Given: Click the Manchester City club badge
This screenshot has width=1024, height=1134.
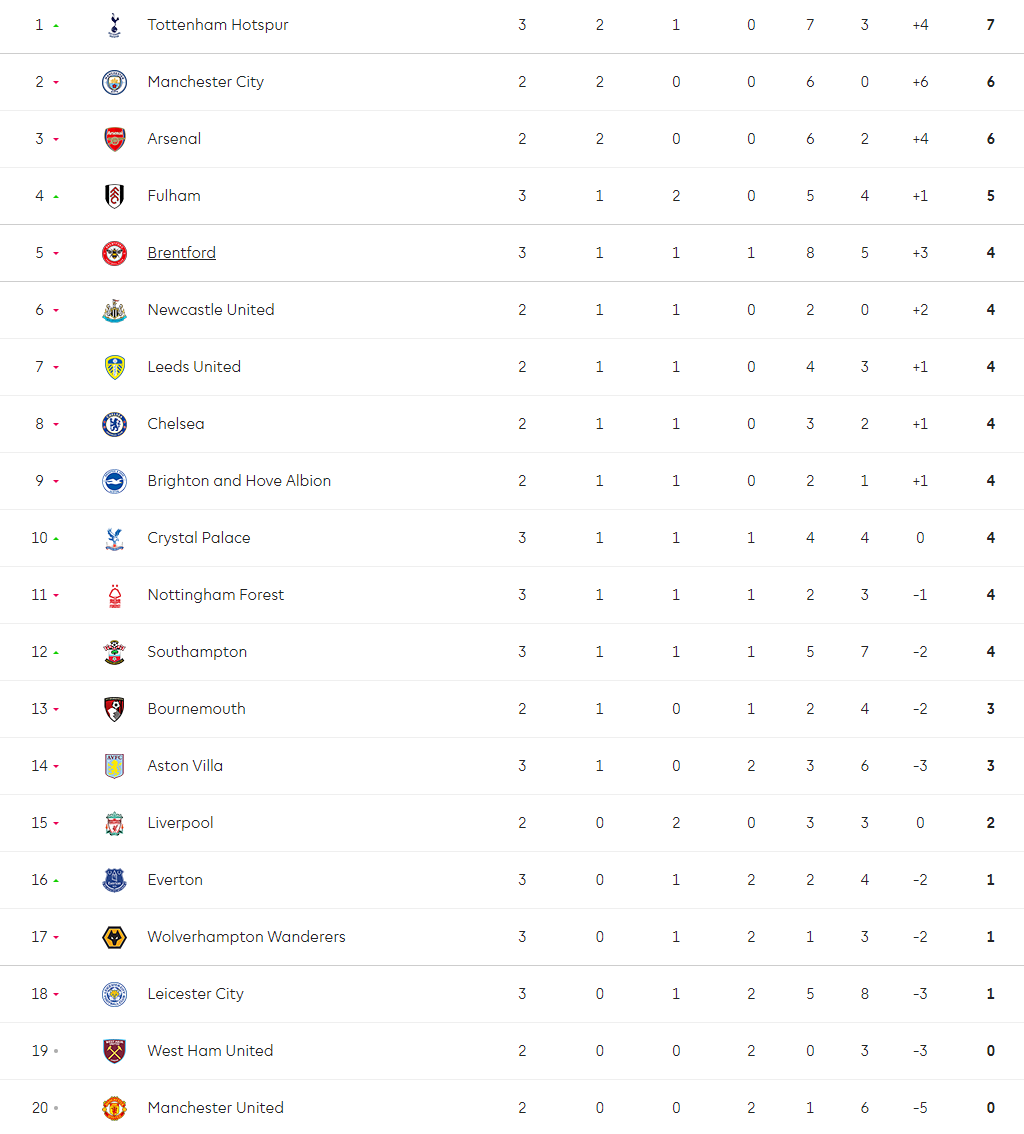Looking at the screenshot, I should (x=114, y=82).
